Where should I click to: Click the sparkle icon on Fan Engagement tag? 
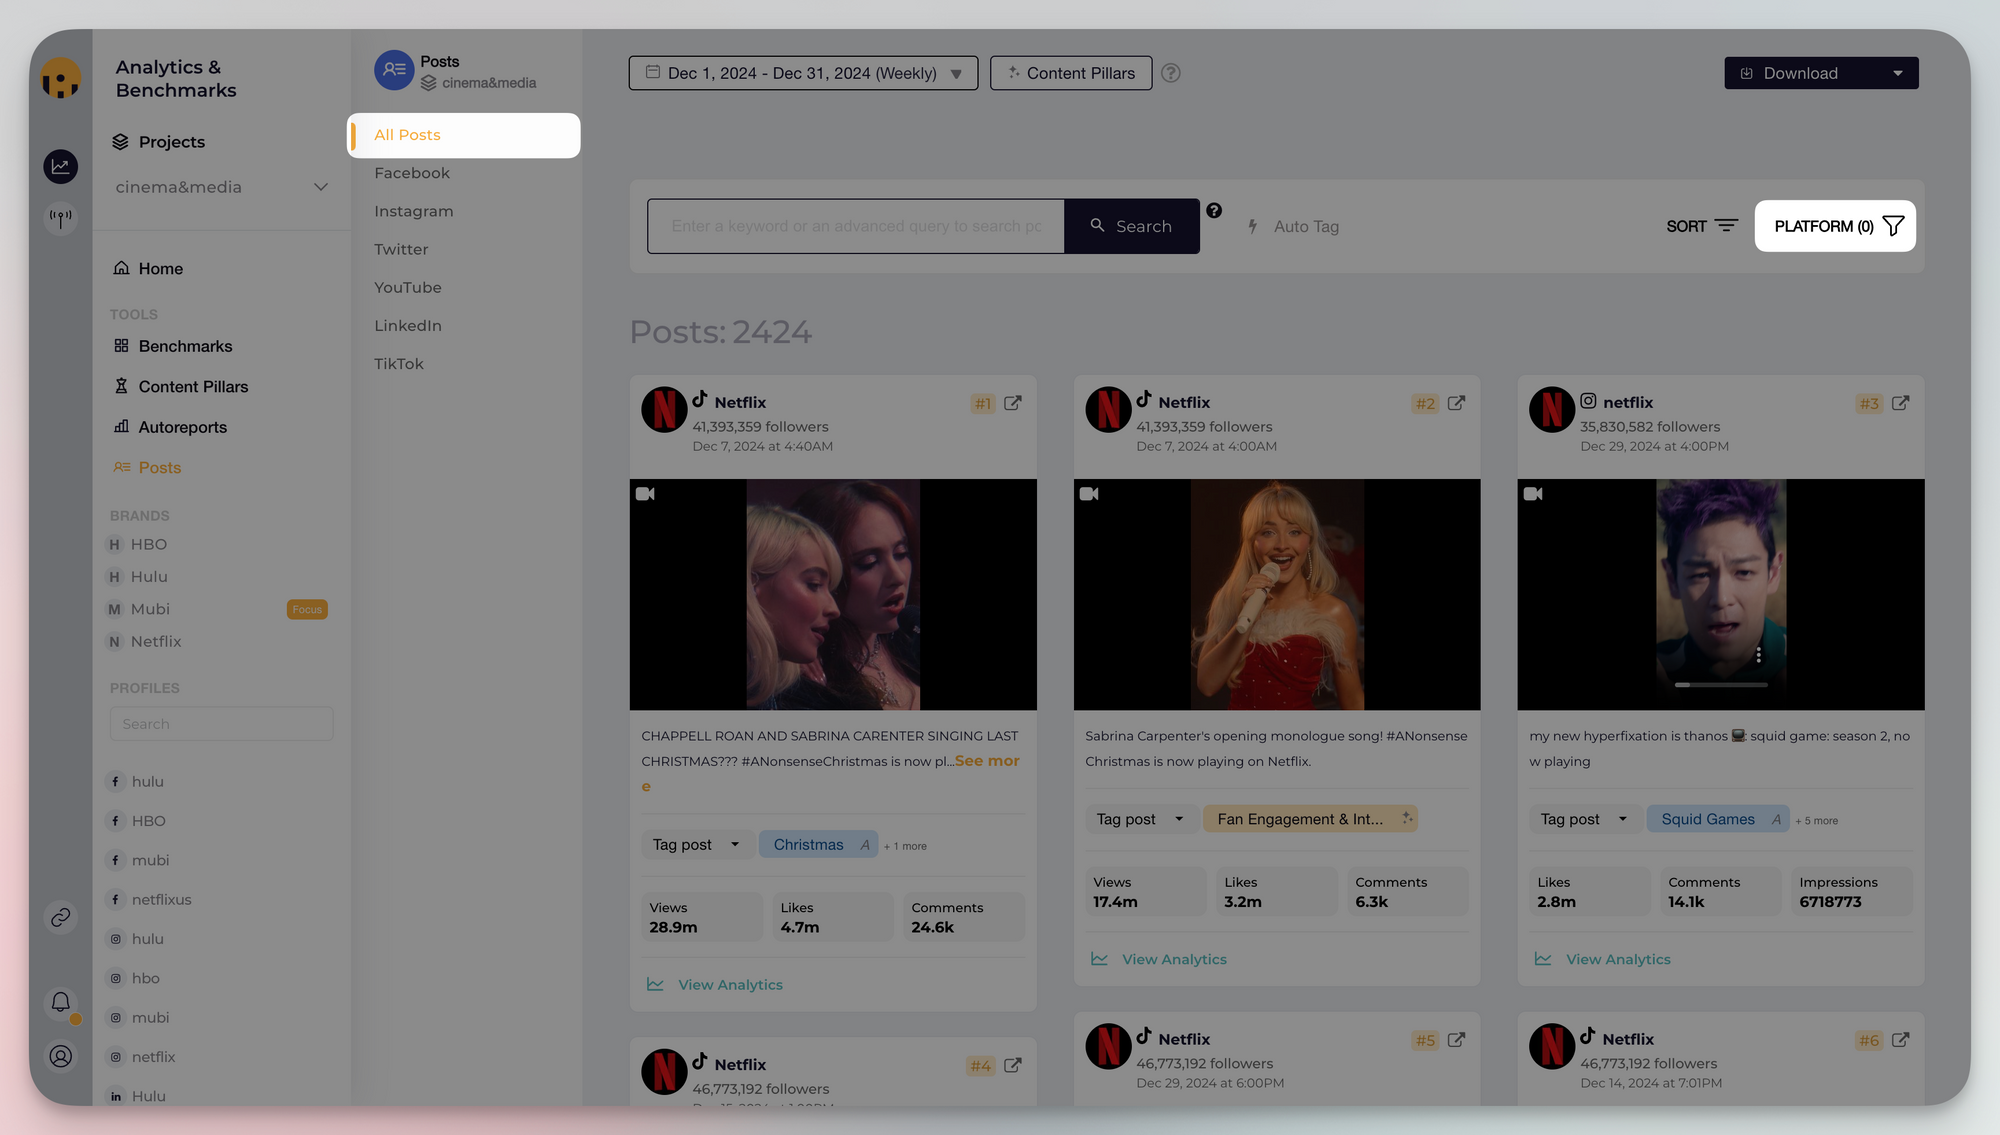1407,818
